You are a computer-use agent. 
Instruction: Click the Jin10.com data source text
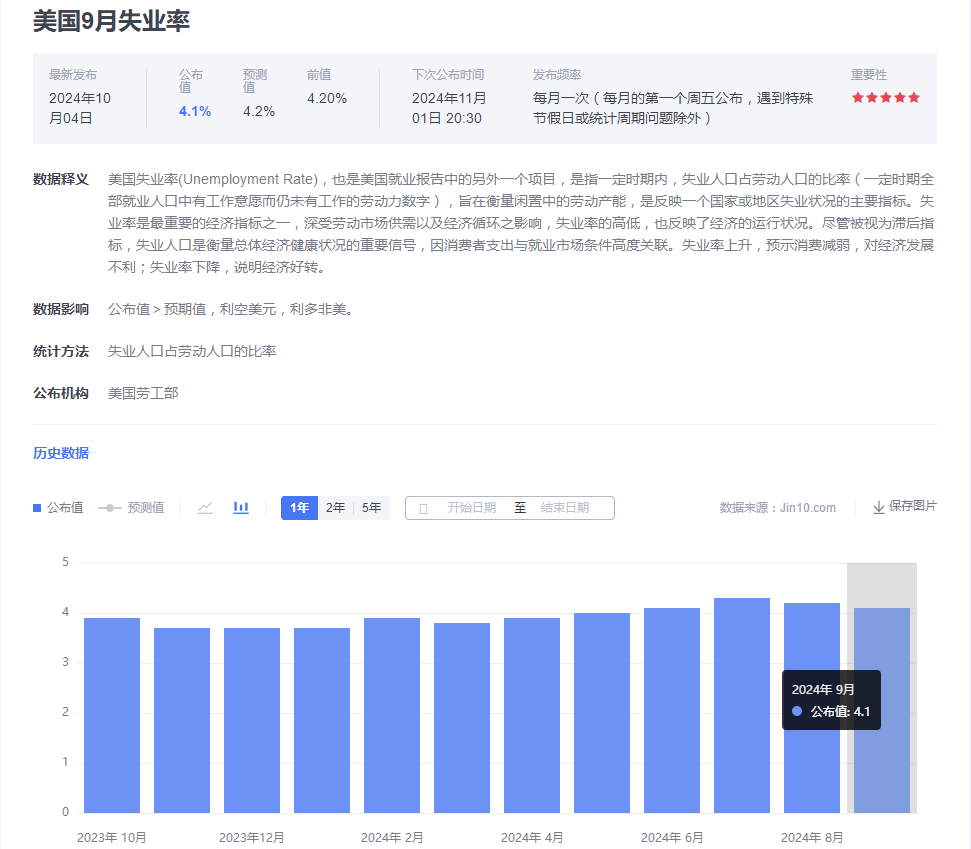[x=807, y=508]
